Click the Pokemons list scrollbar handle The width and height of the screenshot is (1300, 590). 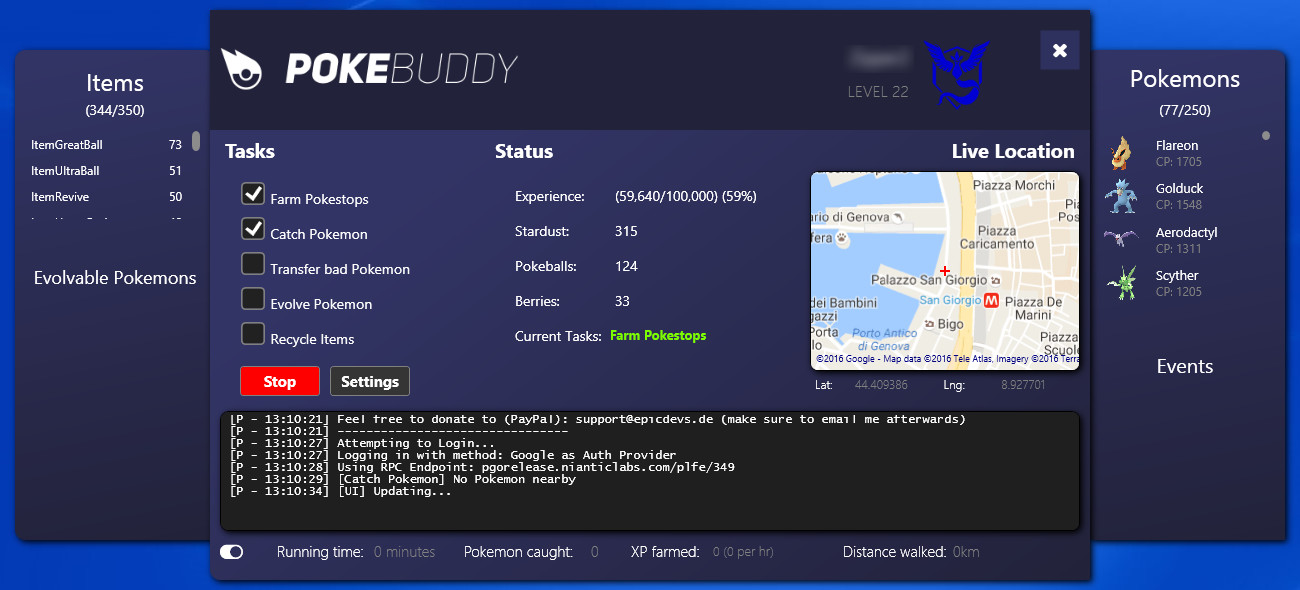pyautogui.click(x=1266, y=136)
